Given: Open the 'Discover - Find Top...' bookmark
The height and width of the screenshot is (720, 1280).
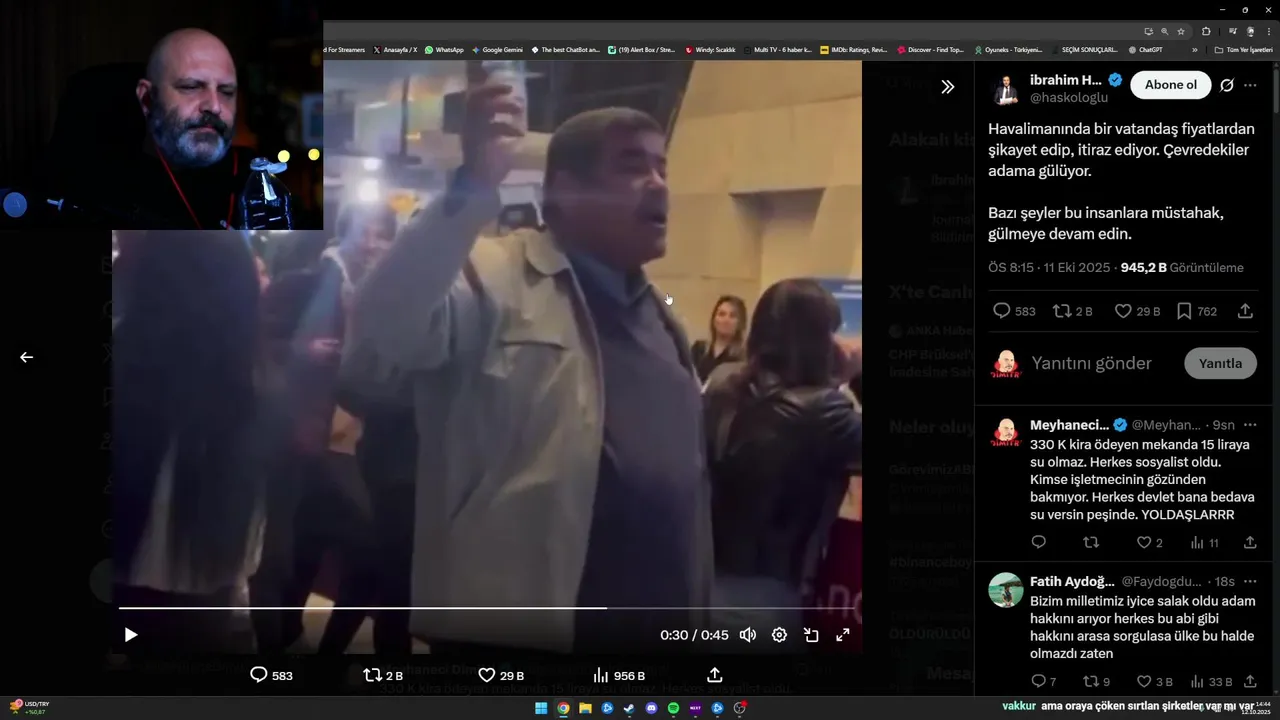Looking at the screenshot, I should [x=931, y=49].
